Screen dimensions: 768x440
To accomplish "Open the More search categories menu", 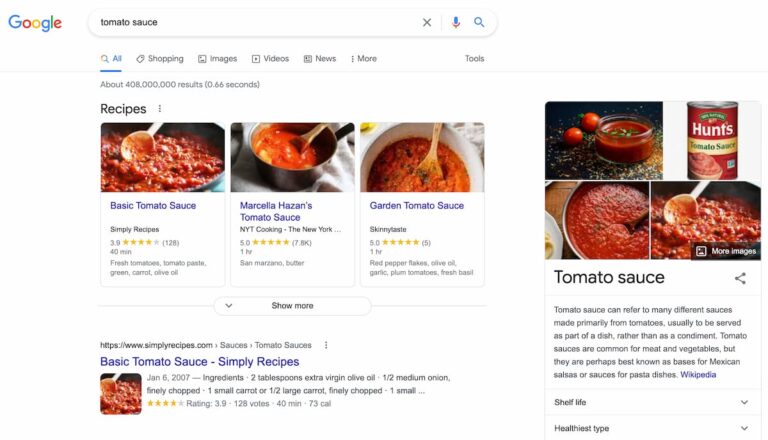I will coord(363,59).
